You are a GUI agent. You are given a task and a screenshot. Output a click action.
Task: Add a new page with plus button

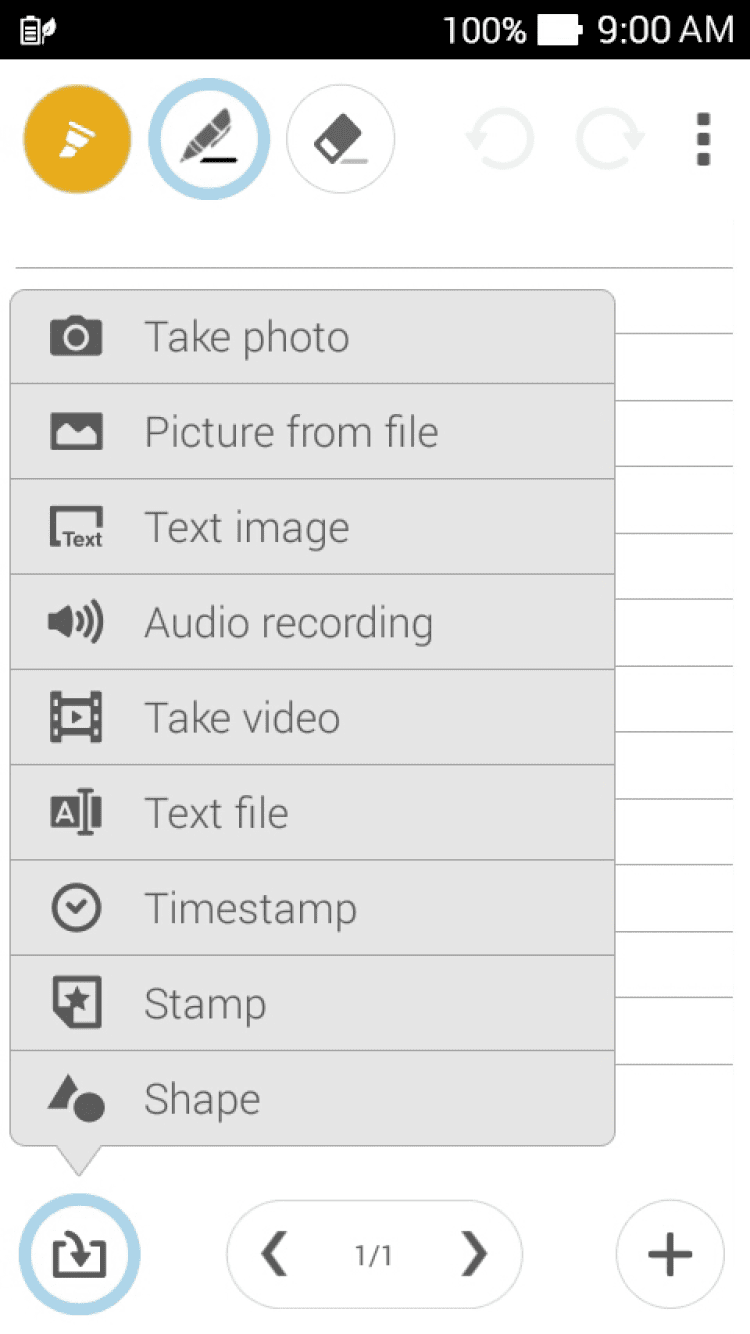[670, 1254]
